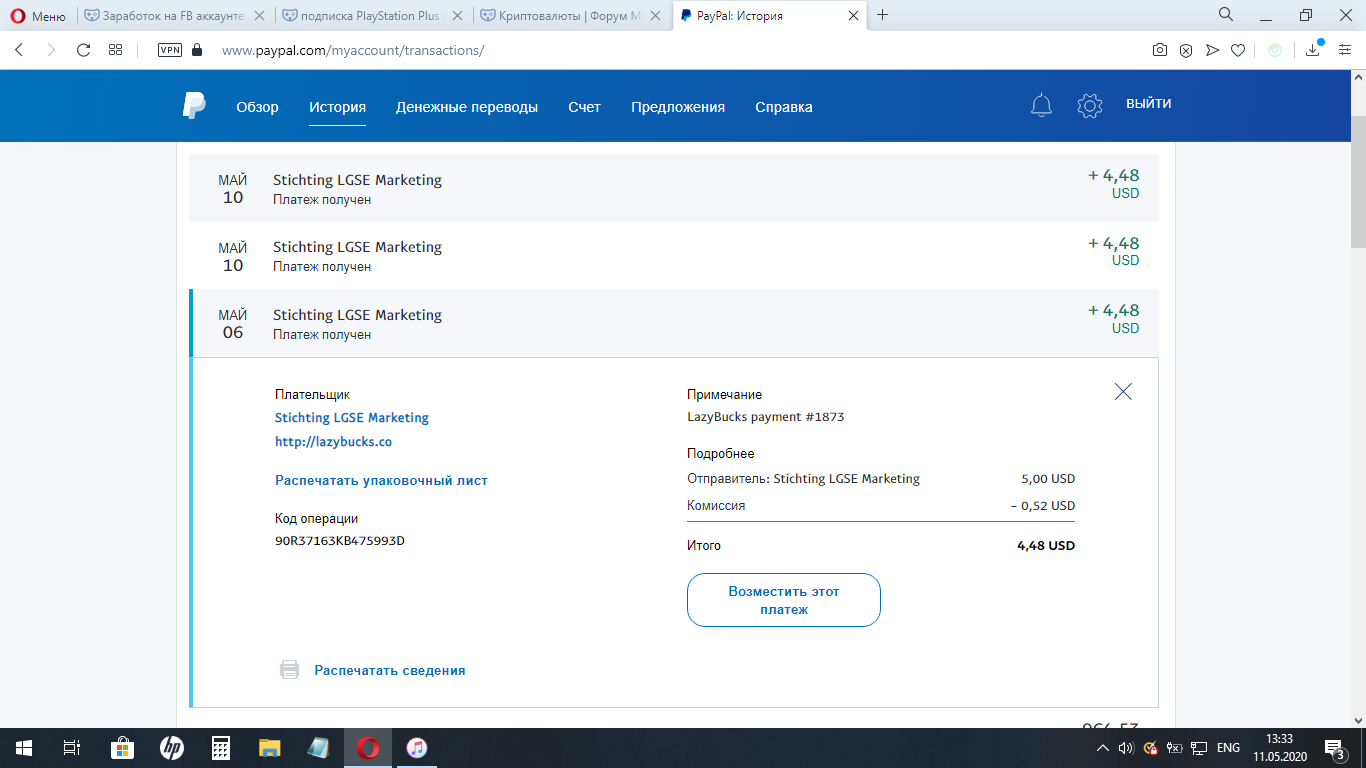Switch to the Криптовалюты forum tab
The image size is (1366, 768).
tap(572, 16)
